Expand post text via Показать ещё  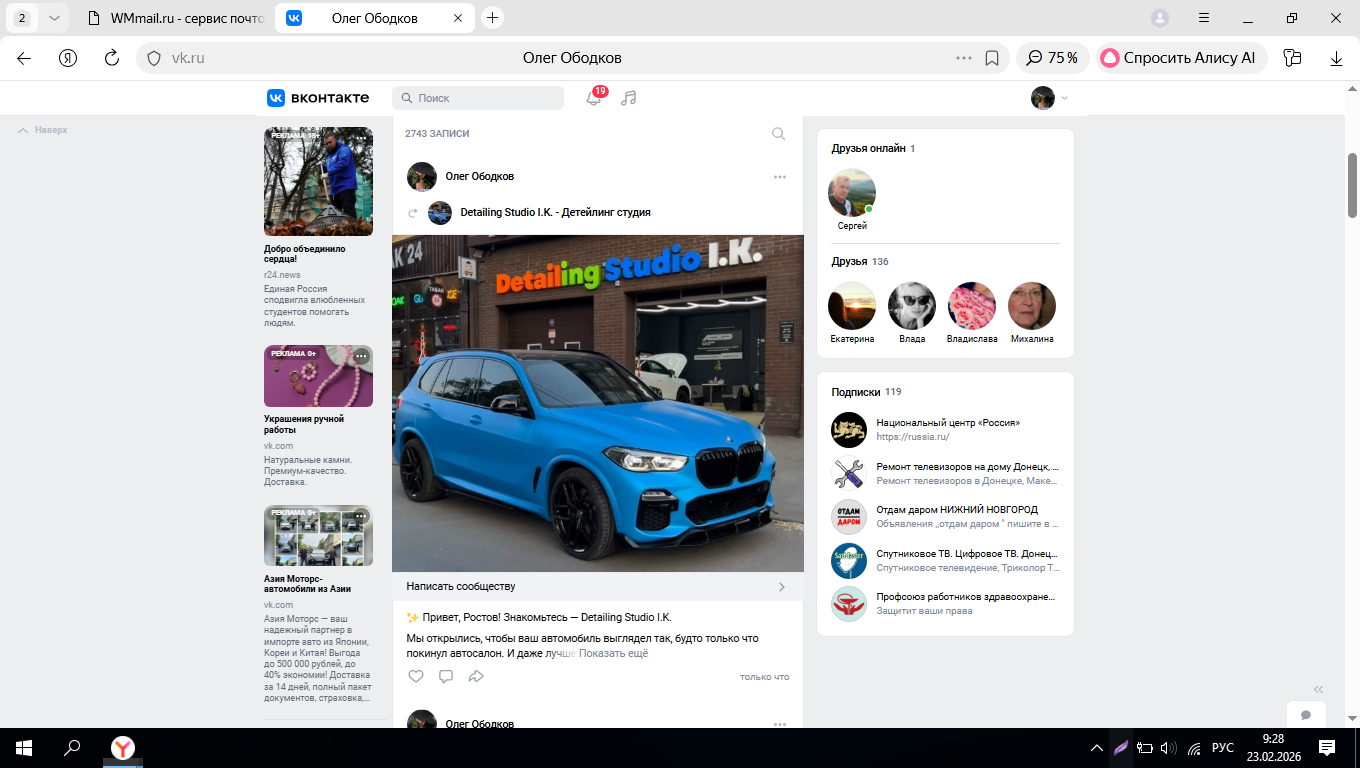(613, 654)
